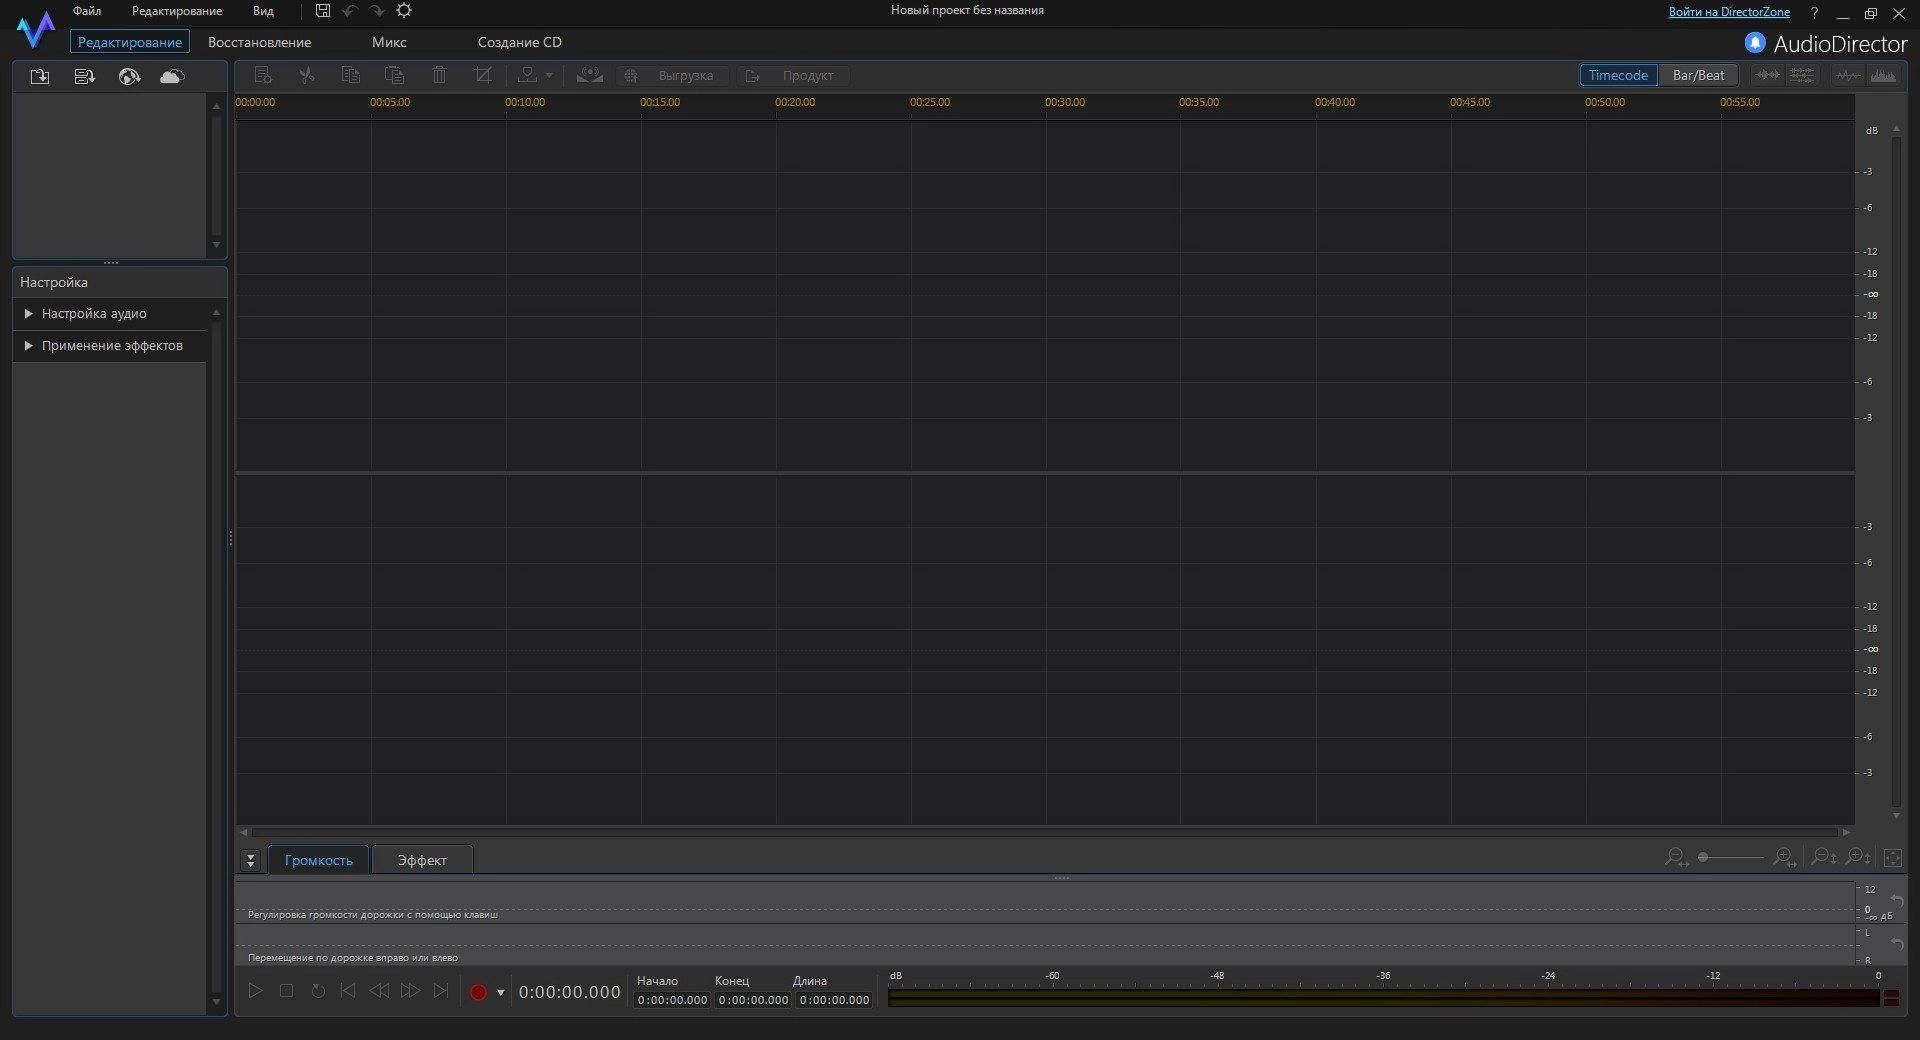
Task: Click the paste icon in edit toolbar
Action: click(395, 75)
